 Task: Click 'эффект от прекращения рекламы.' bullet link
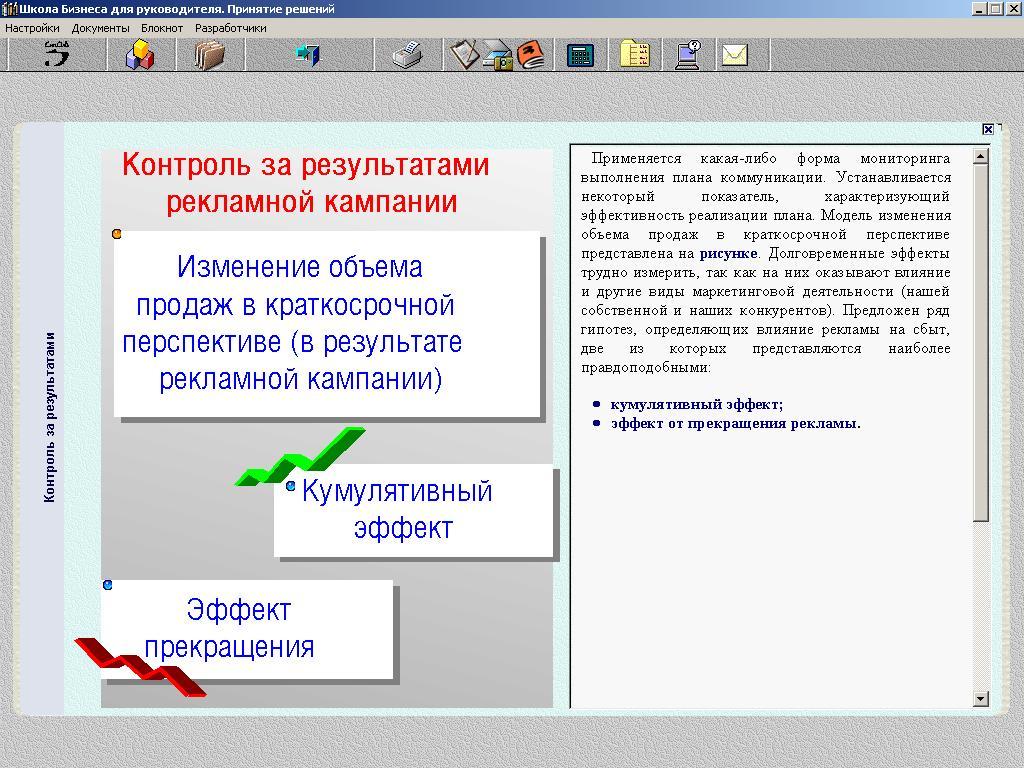coord(736,423)
